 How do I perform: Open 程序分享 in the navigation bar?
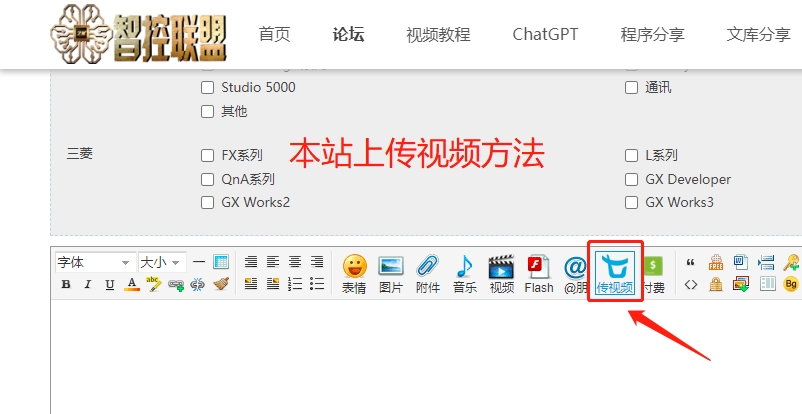click(x=652, y=35)
